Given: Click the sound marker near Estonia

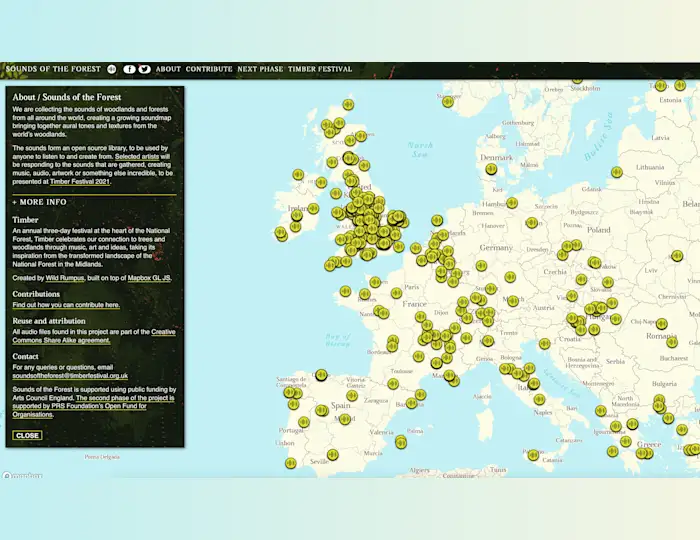Looking at the screenshot, I should pyautogui.click(x=680, y=85).
